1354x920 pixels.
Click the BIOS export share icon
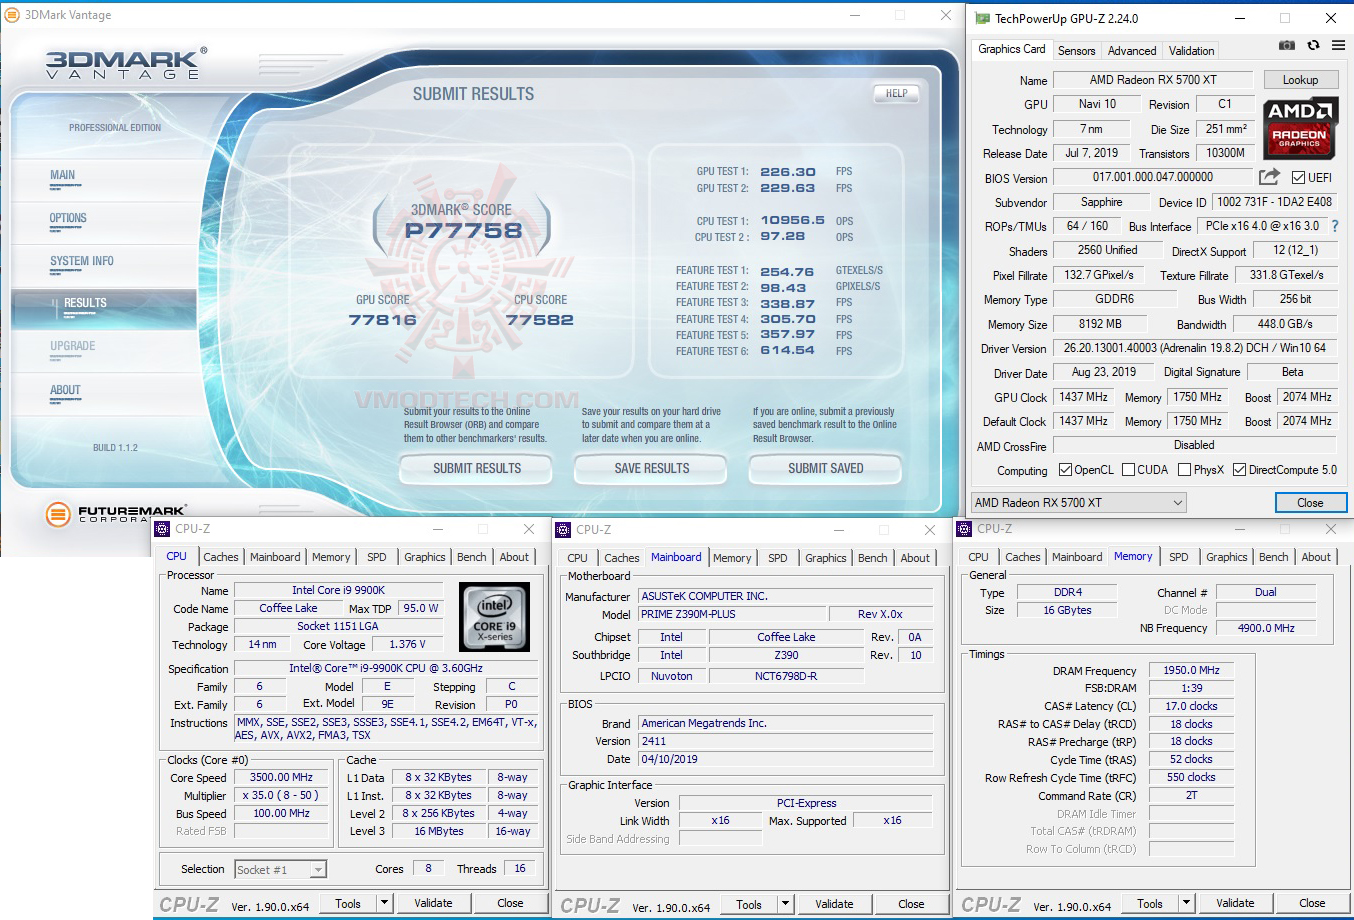(1269, 177)
